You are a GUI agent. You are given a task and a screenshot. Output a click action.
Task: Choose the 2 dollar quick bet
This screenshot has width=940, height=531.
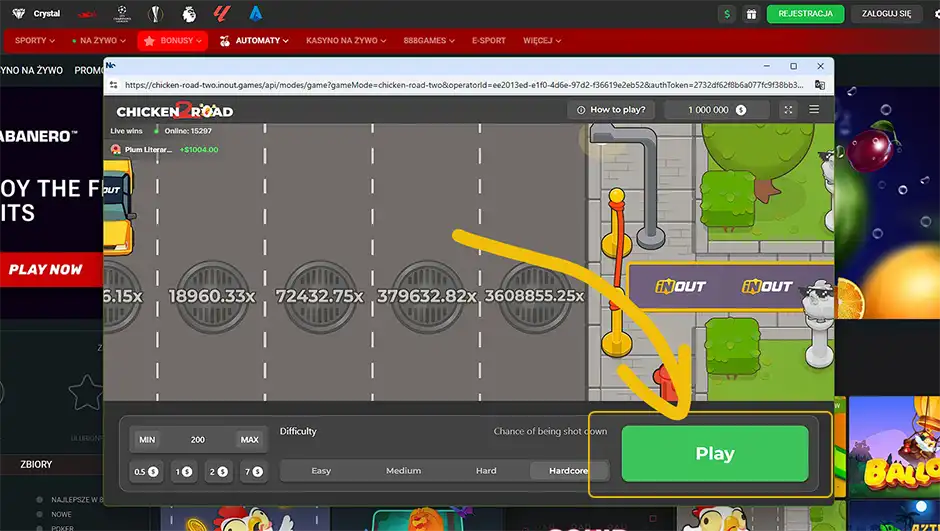tap(218, 472)
